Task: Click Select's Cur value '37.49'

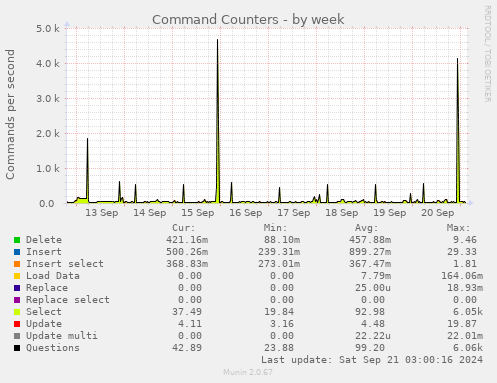Action: coord(187,312)
